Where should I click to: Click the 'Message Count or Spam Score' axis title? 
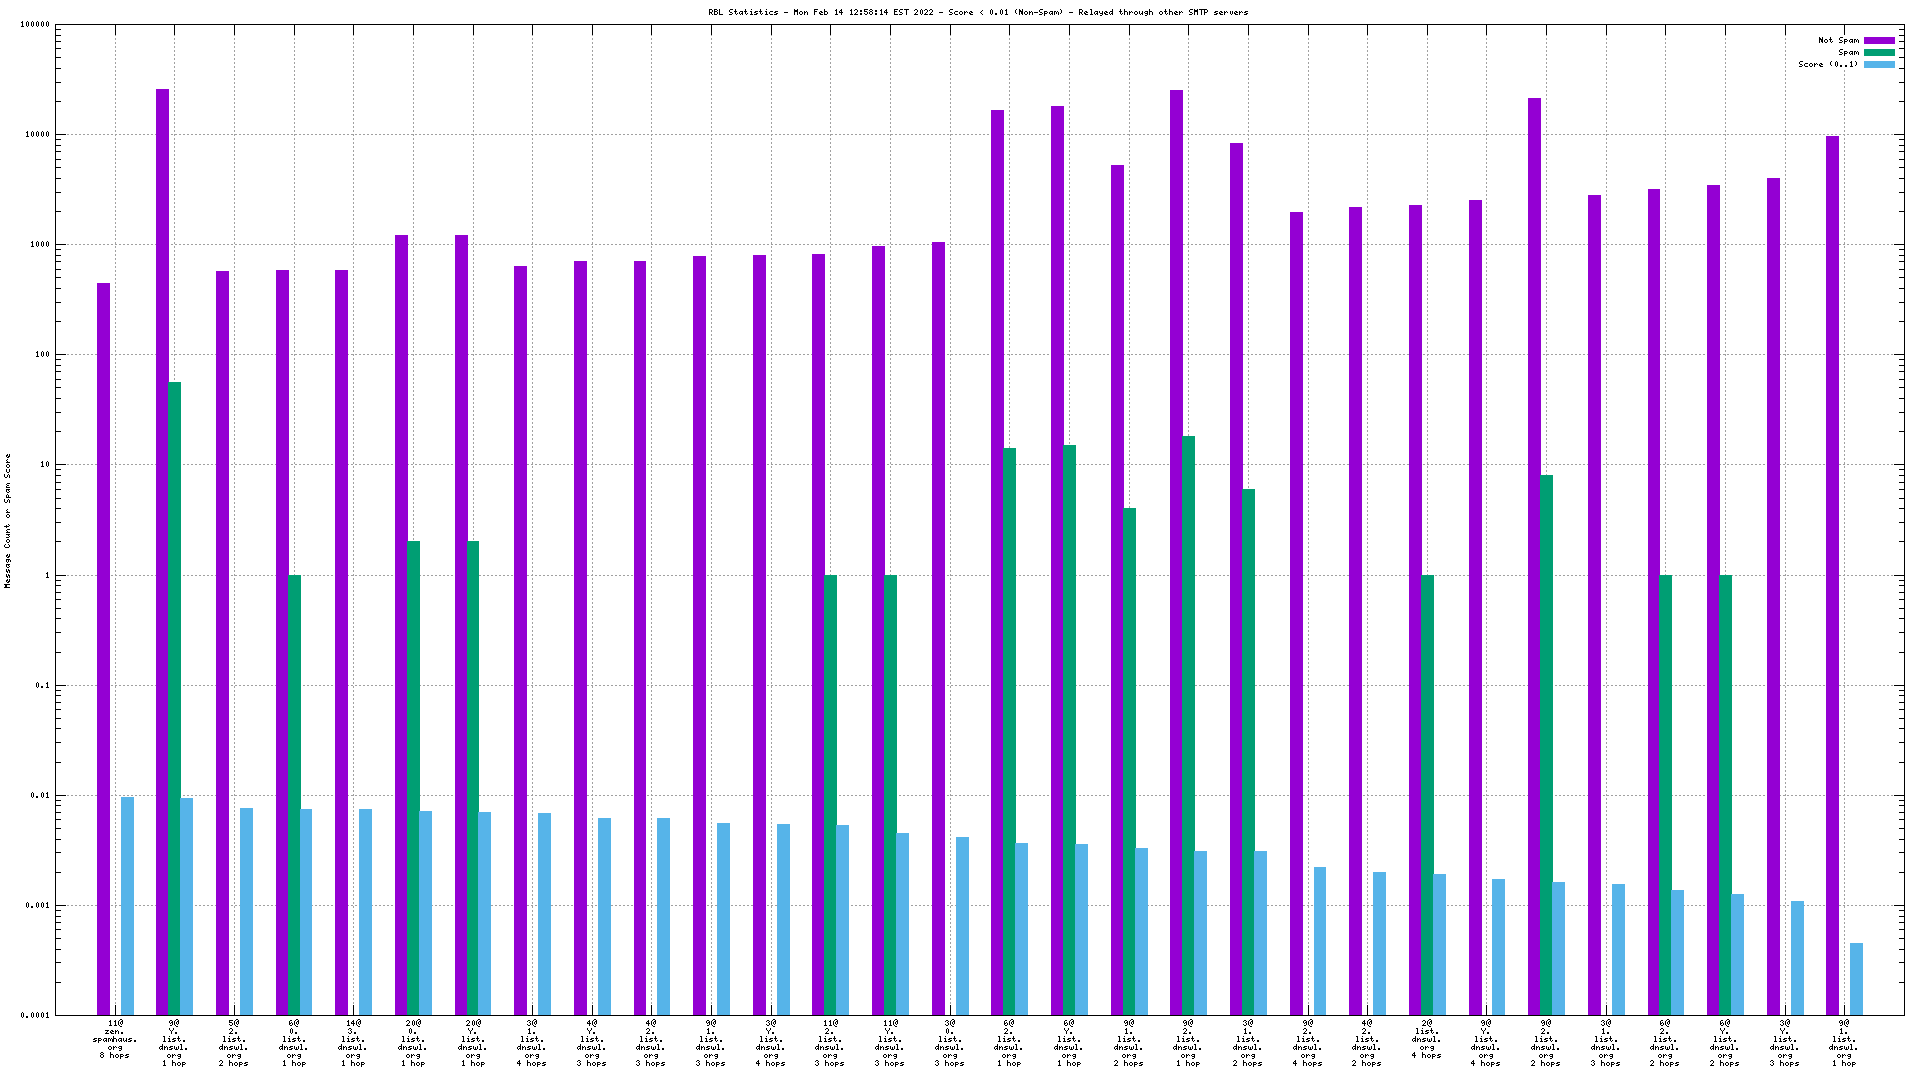click(8, 520)
